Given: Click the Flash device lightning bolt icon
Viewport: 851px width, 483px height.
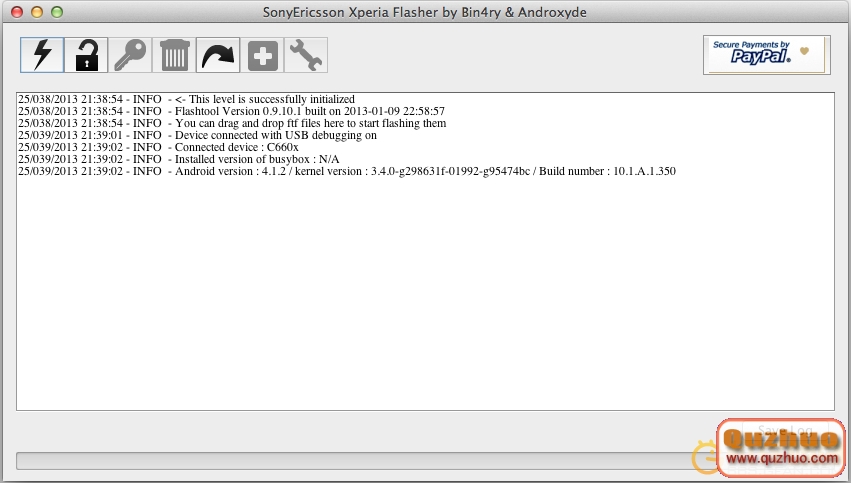Looking at the screenshot, I should pyautogui.click(x=42, y=55).
